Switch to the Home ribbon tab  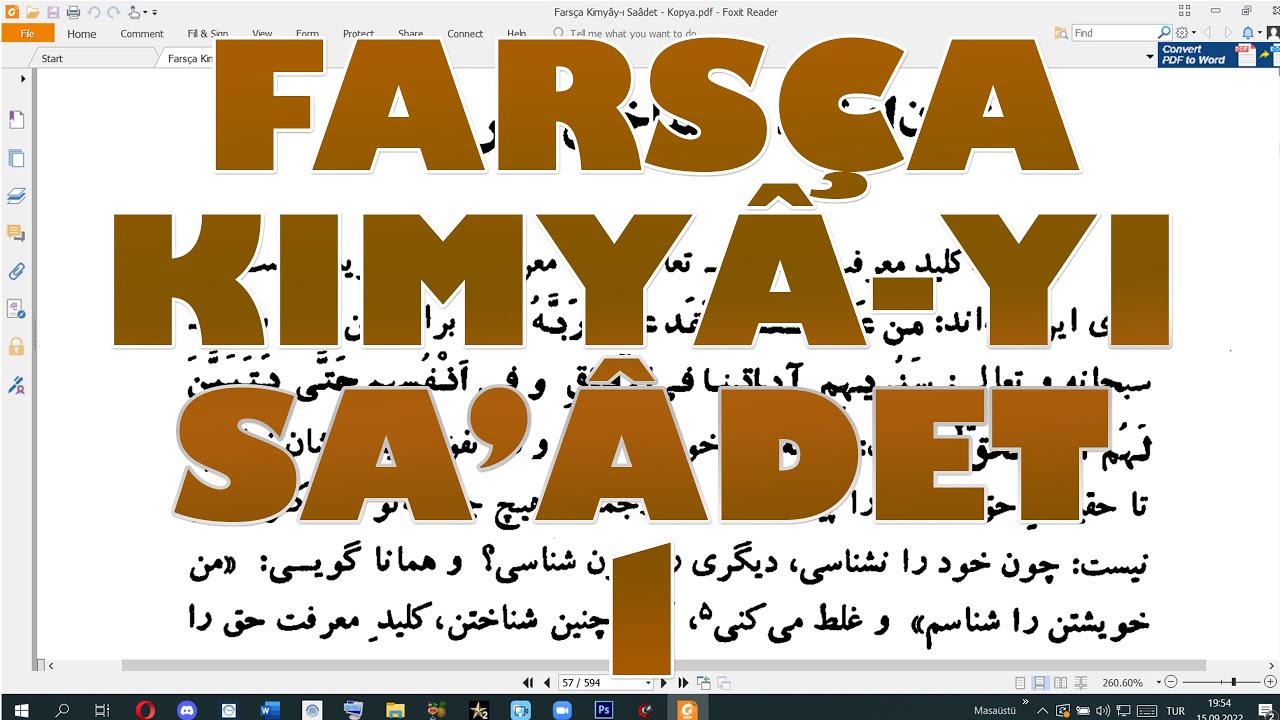(82, 33)
